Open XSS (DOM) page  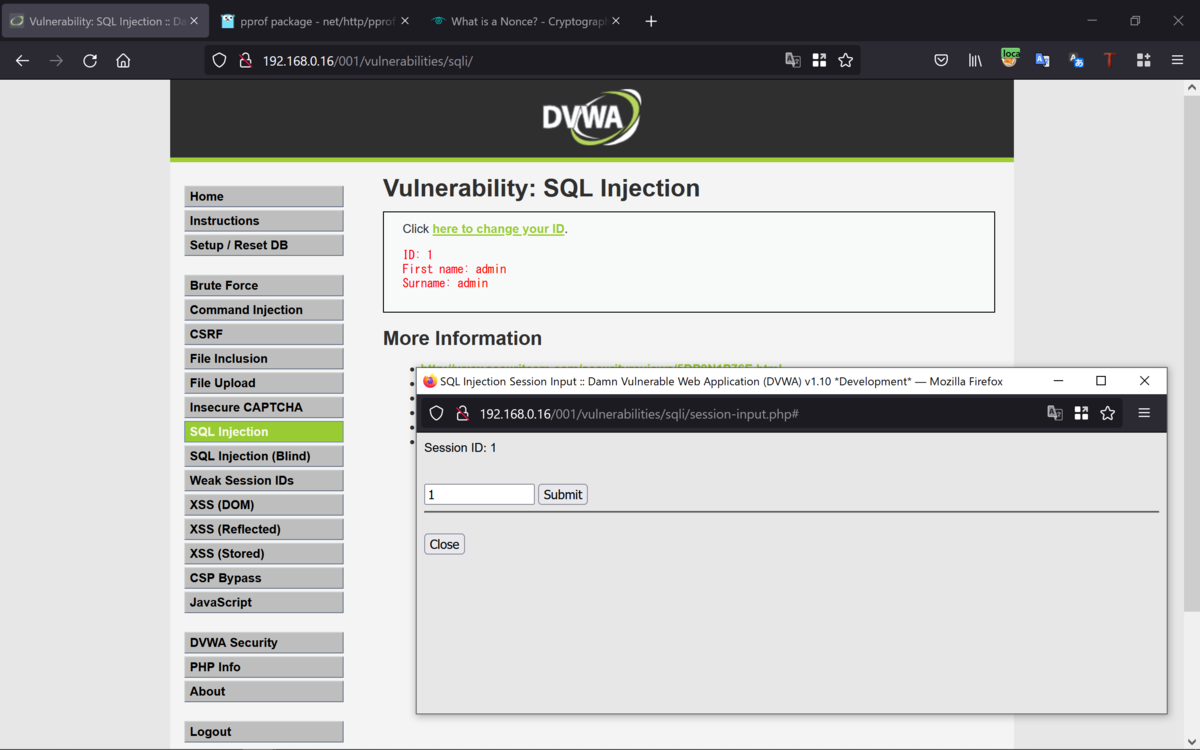tap(264, 505)
